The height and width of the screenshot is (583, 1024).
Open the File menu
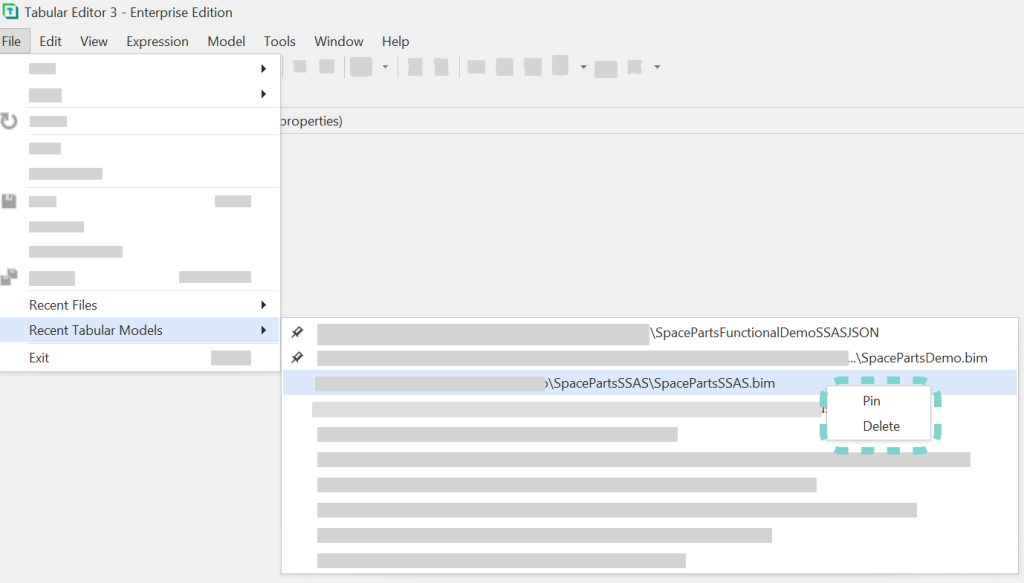pos(12,41)
